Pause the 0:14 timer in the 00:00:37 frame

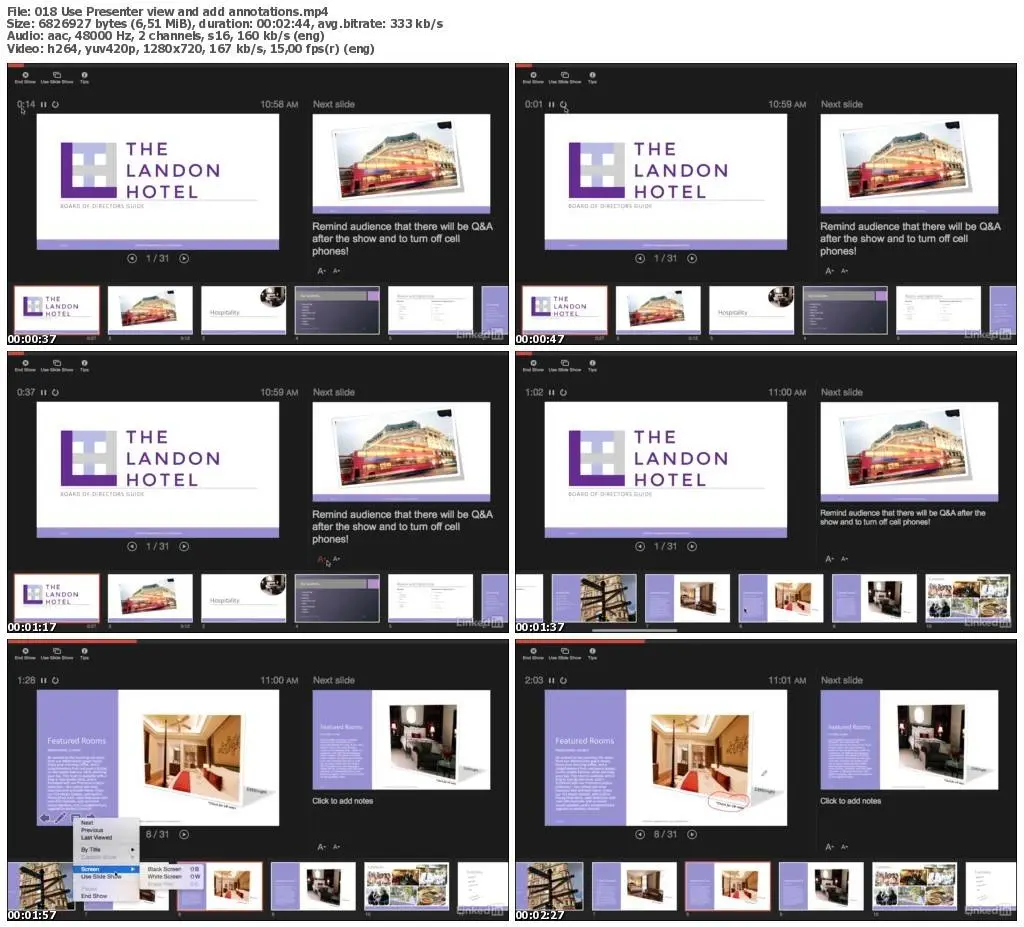point(44,105)
